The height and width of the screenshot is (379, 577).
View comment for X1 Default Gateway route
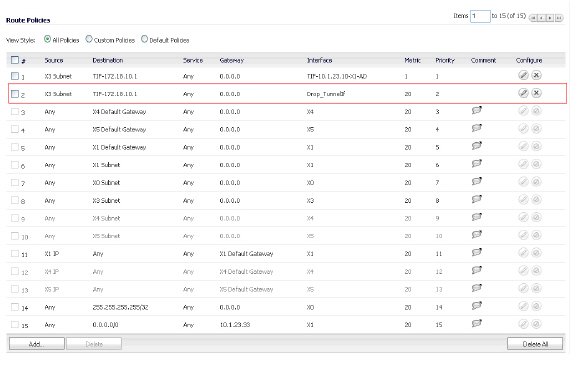(477, 145)
